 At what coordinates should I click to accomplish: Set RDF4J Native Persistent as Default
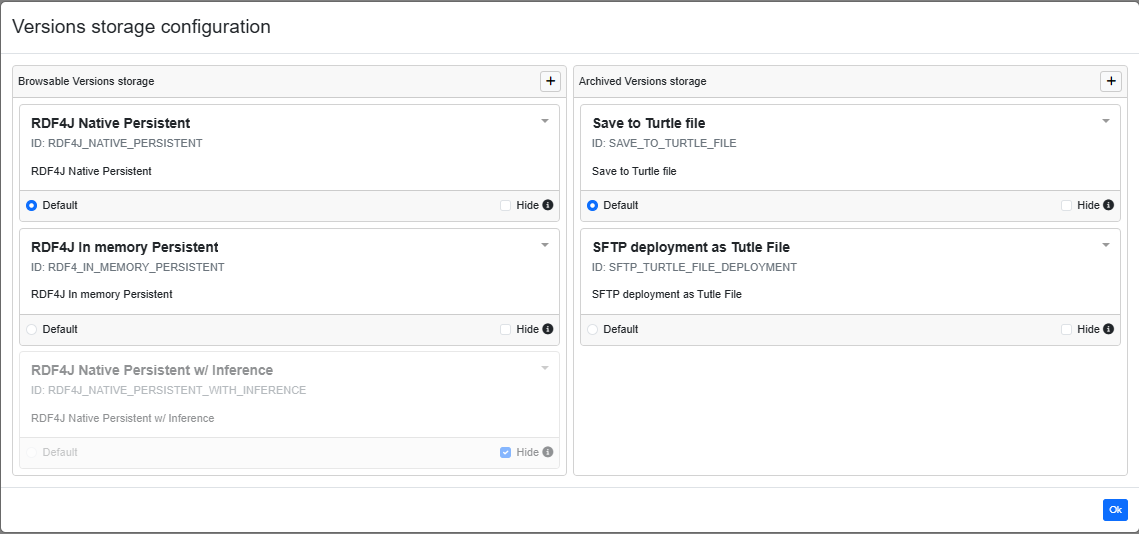(31, 206)
